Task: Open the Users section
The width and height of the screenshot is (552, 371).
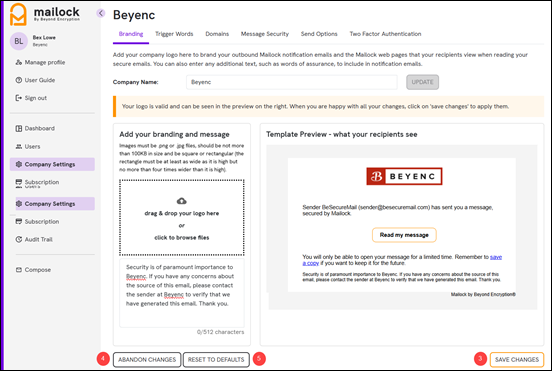Action: [x=28, y=146]
